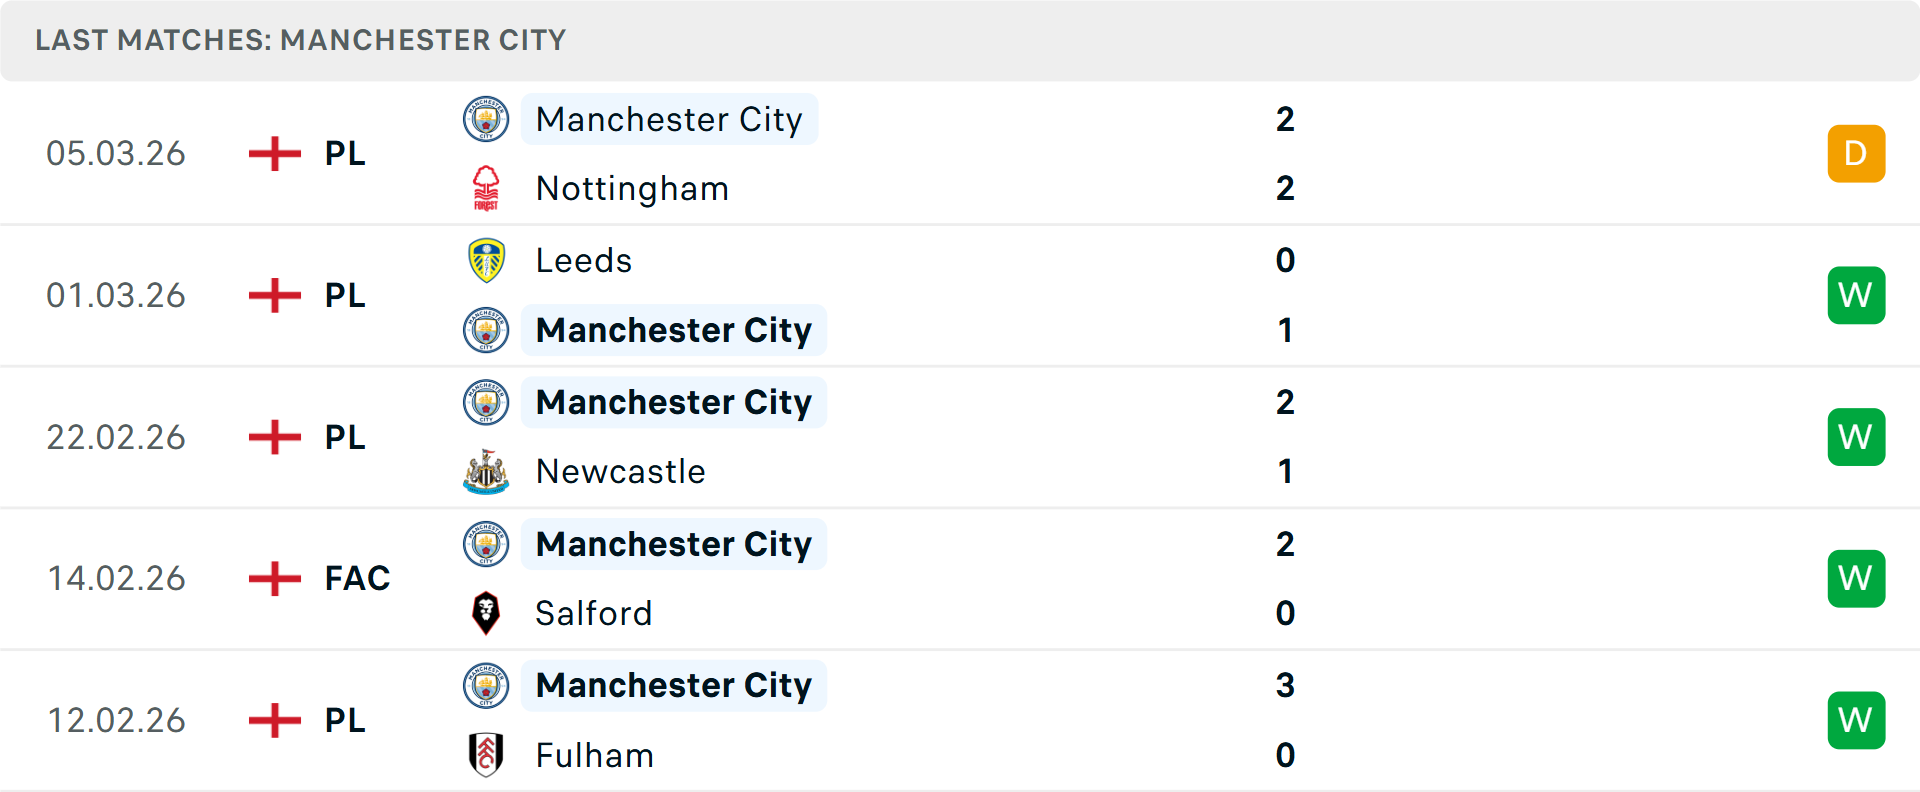Viewport: 1920px width, 792px height.
Task: Click the Nottingham team name
Action: pos(632,188)
